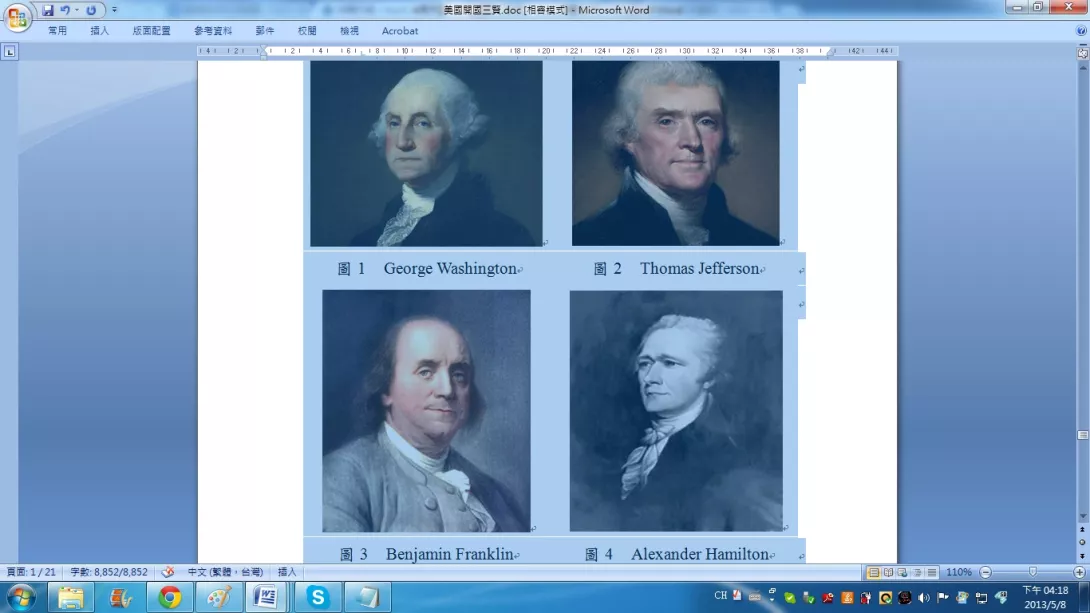This screenshot has width=1090, height=613.
Task: Open the 插入 (Insert) ribbon tab
Action: click(x=99, y=31)
